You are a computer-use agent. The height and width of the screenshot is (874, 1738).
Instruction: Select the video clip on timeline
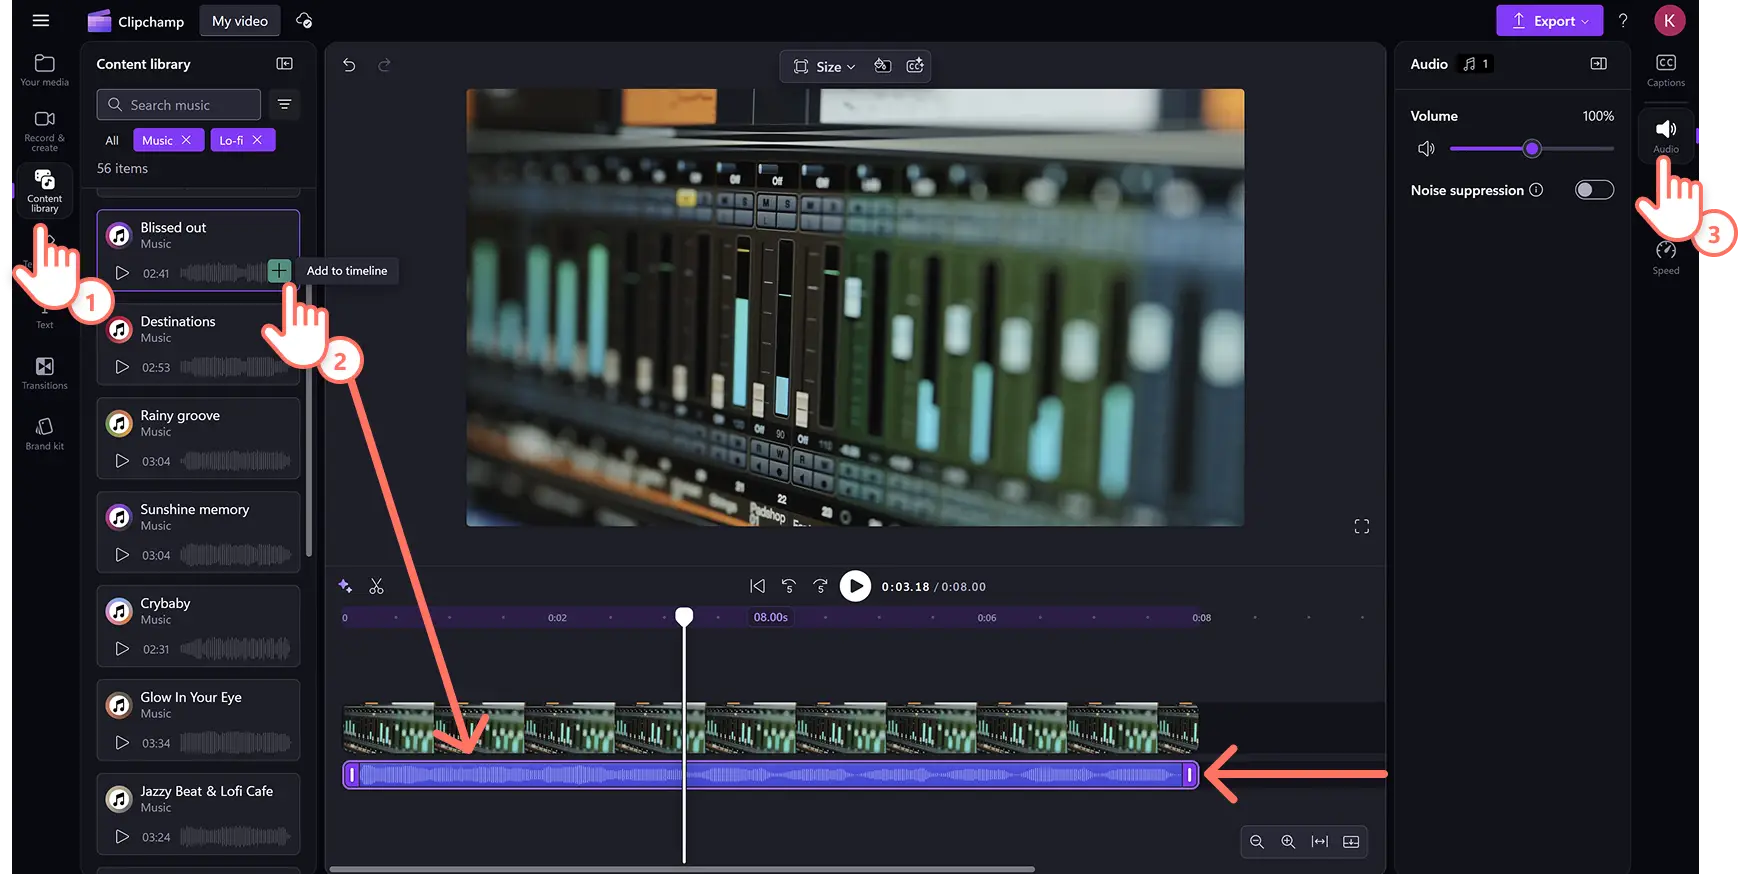click(x=770, y=727)
